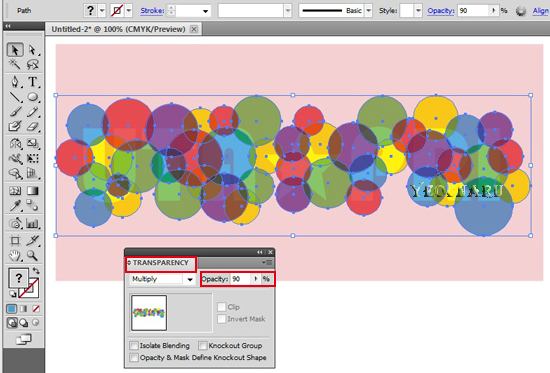Open the variable width profile dropdown
The width and height of the screenshot is (550, 373).
[288, 11]
